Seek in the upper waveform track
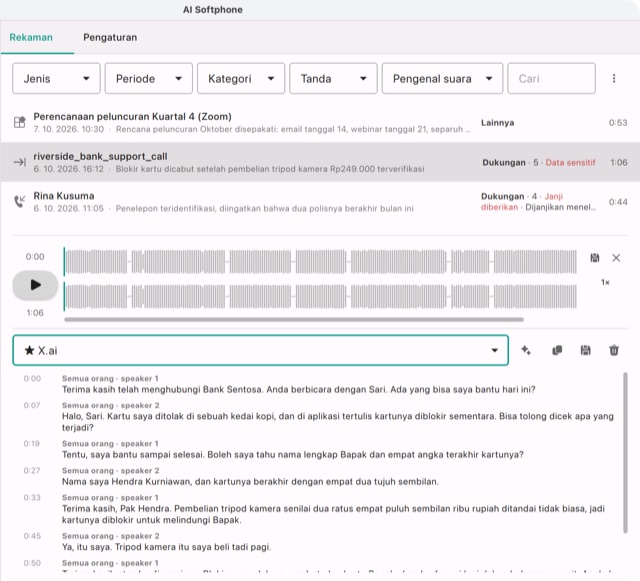Viewport: 640px width, 581px height. coord(320,262)
